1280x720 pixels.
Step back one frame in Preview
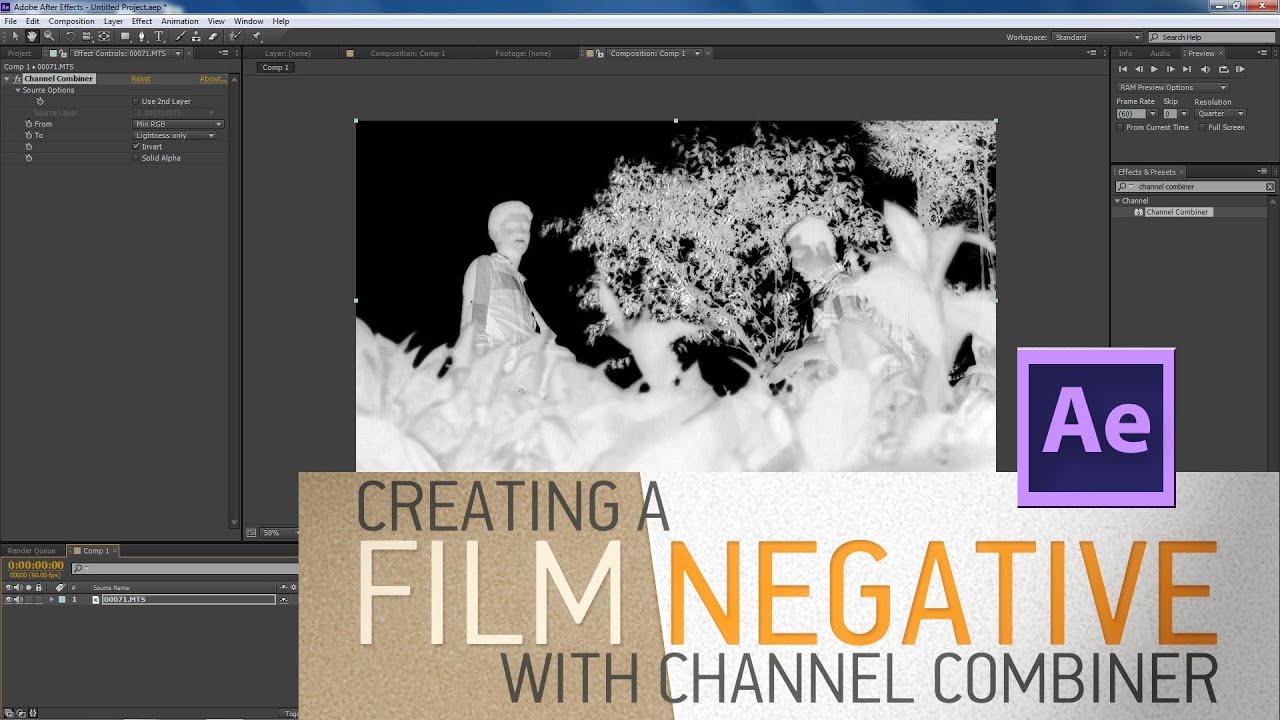coord(1139,69)
